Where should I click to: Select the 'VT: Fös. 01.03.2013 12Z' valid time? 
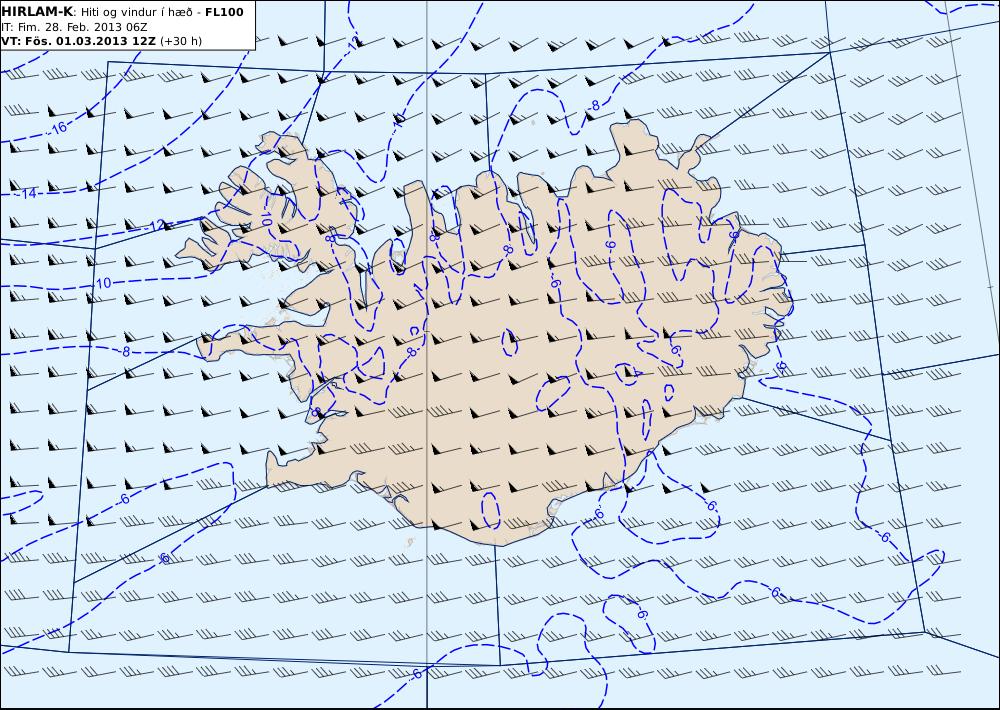(x=78, y=41)
